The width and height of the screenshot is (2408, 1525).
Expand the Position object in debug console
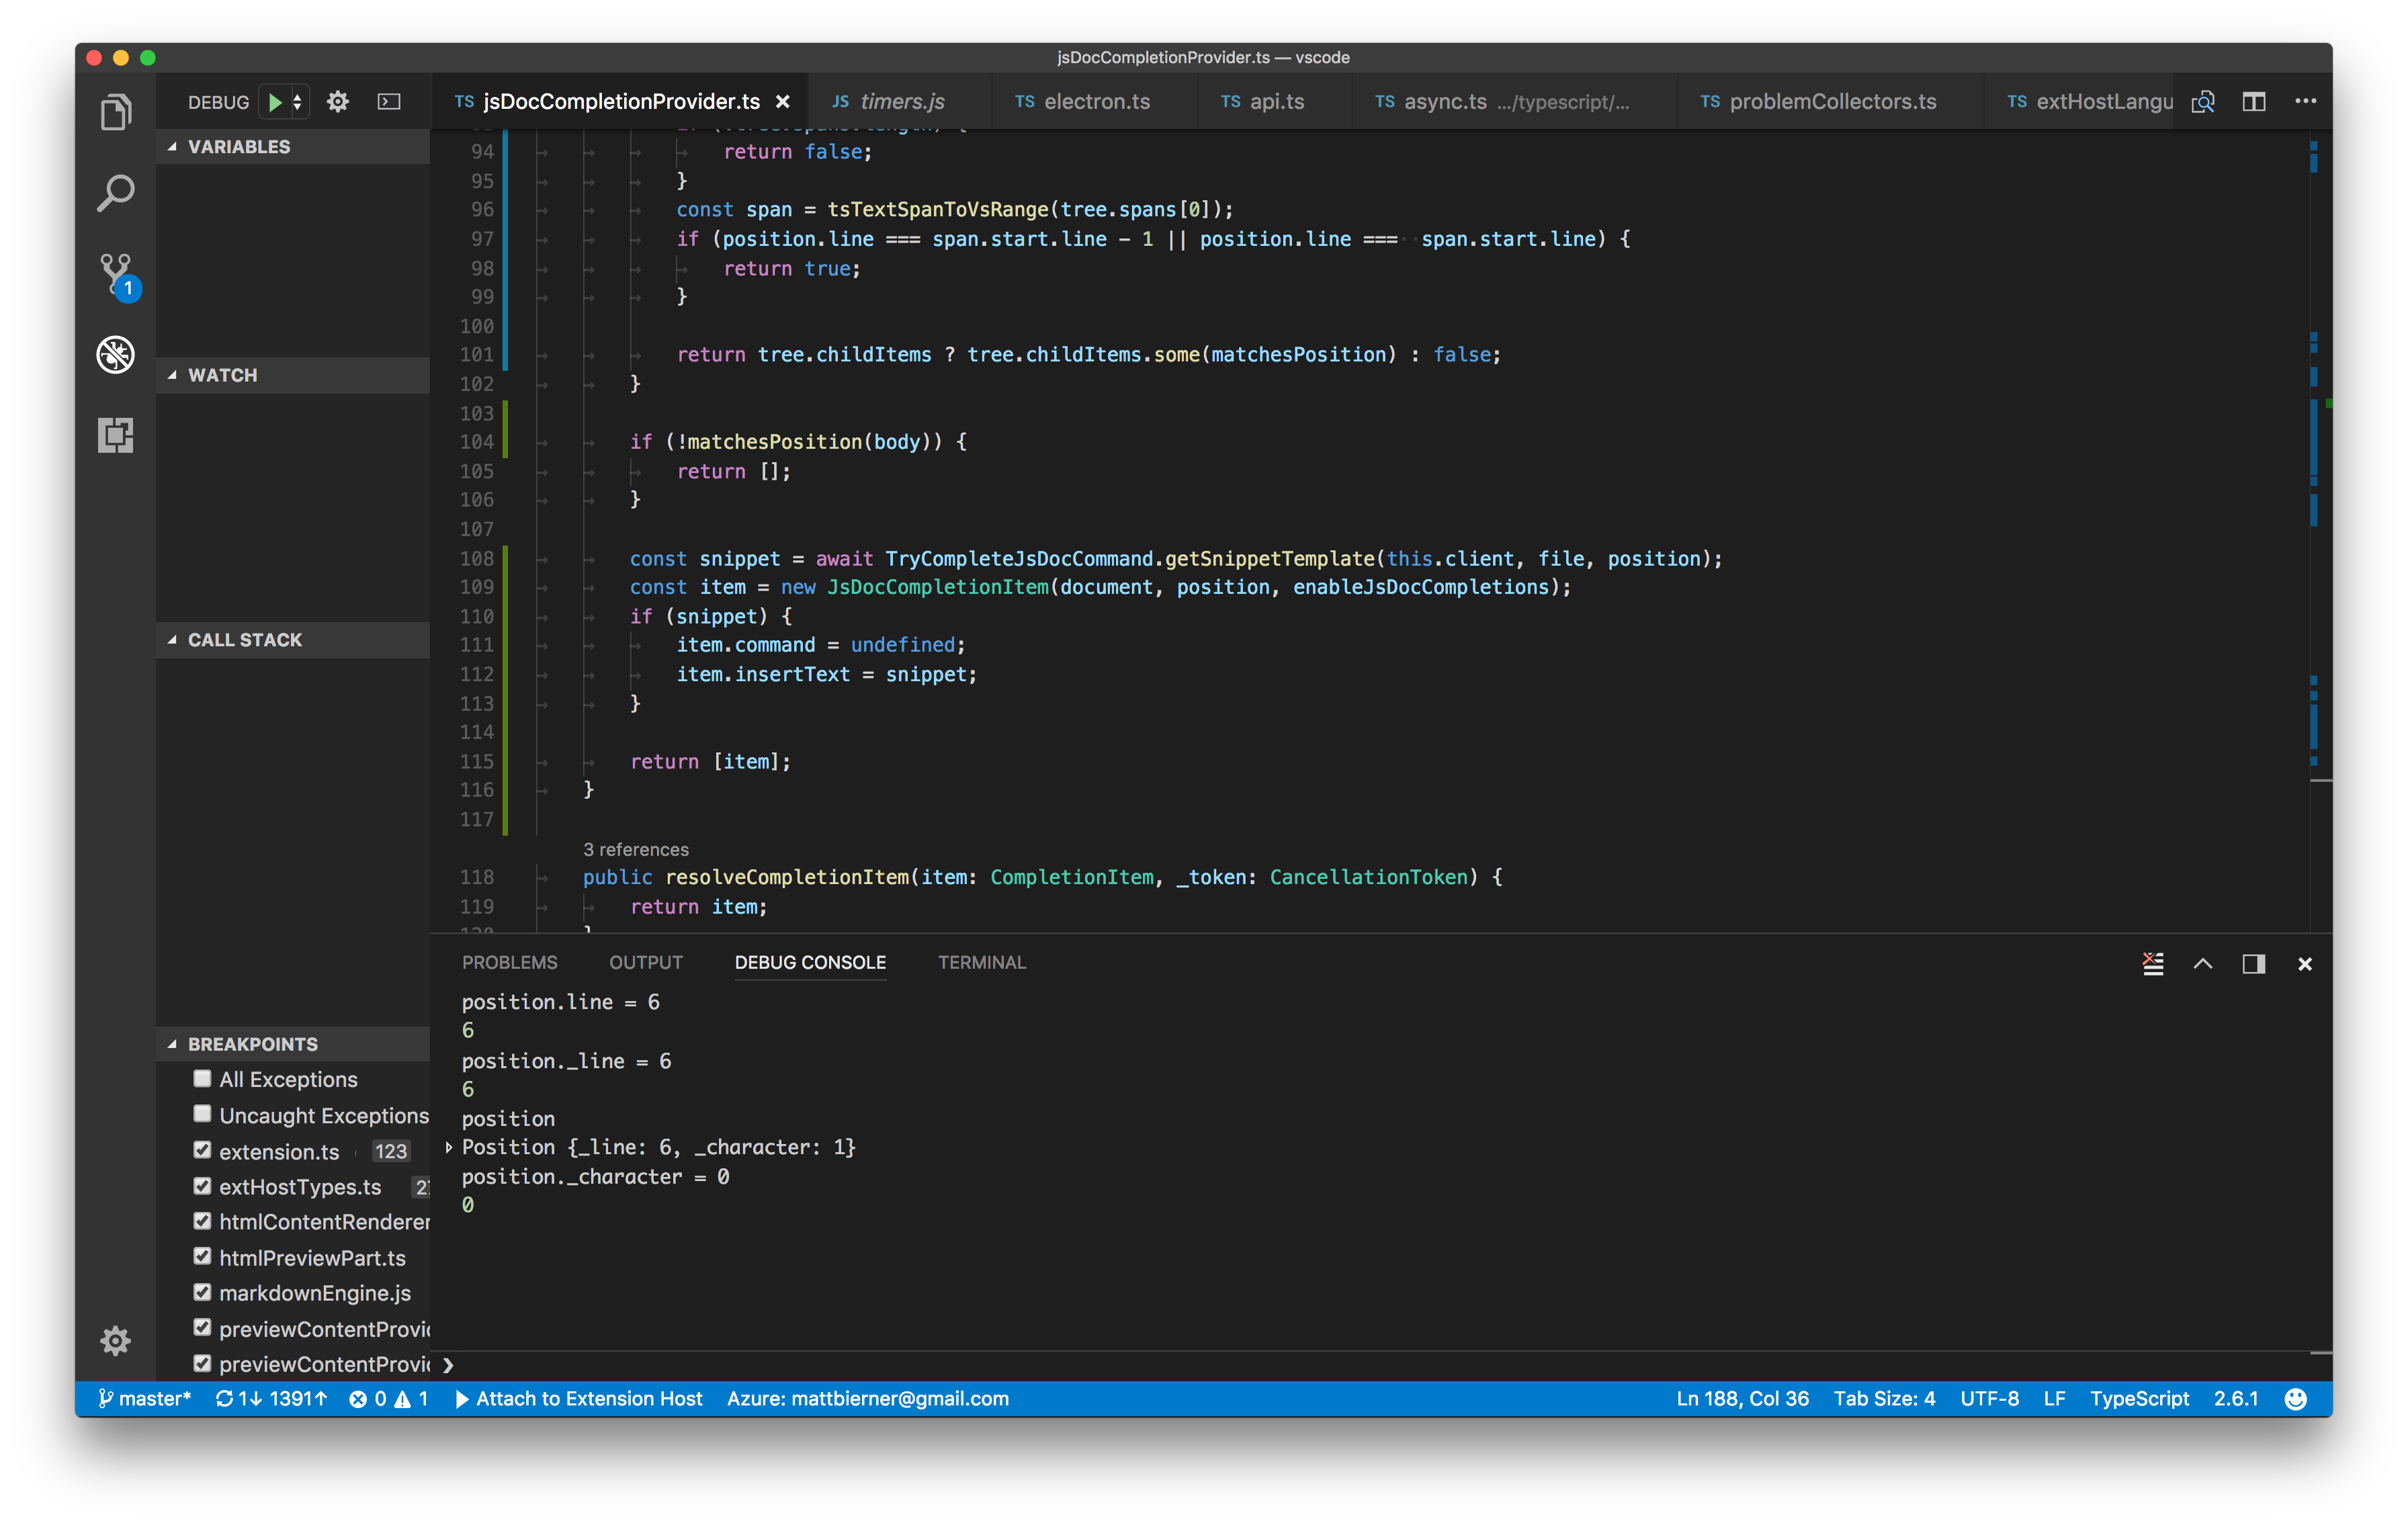pos(449,1148)
